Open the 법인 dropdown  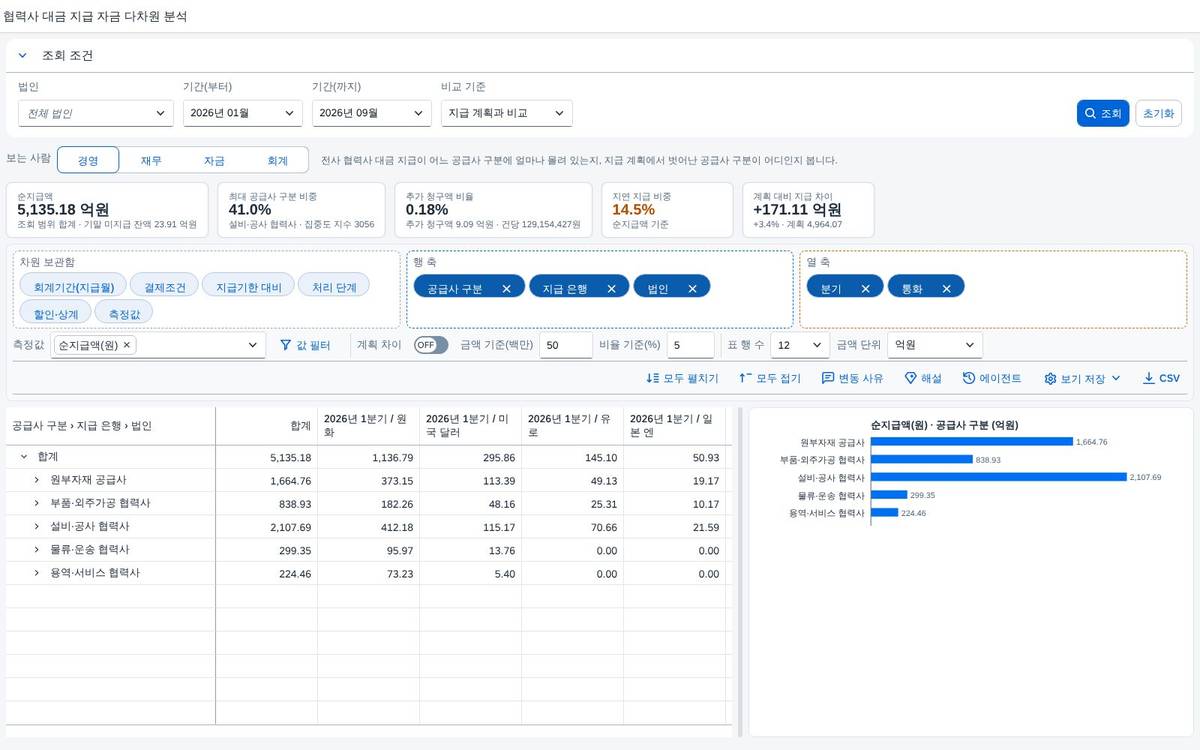96,113
